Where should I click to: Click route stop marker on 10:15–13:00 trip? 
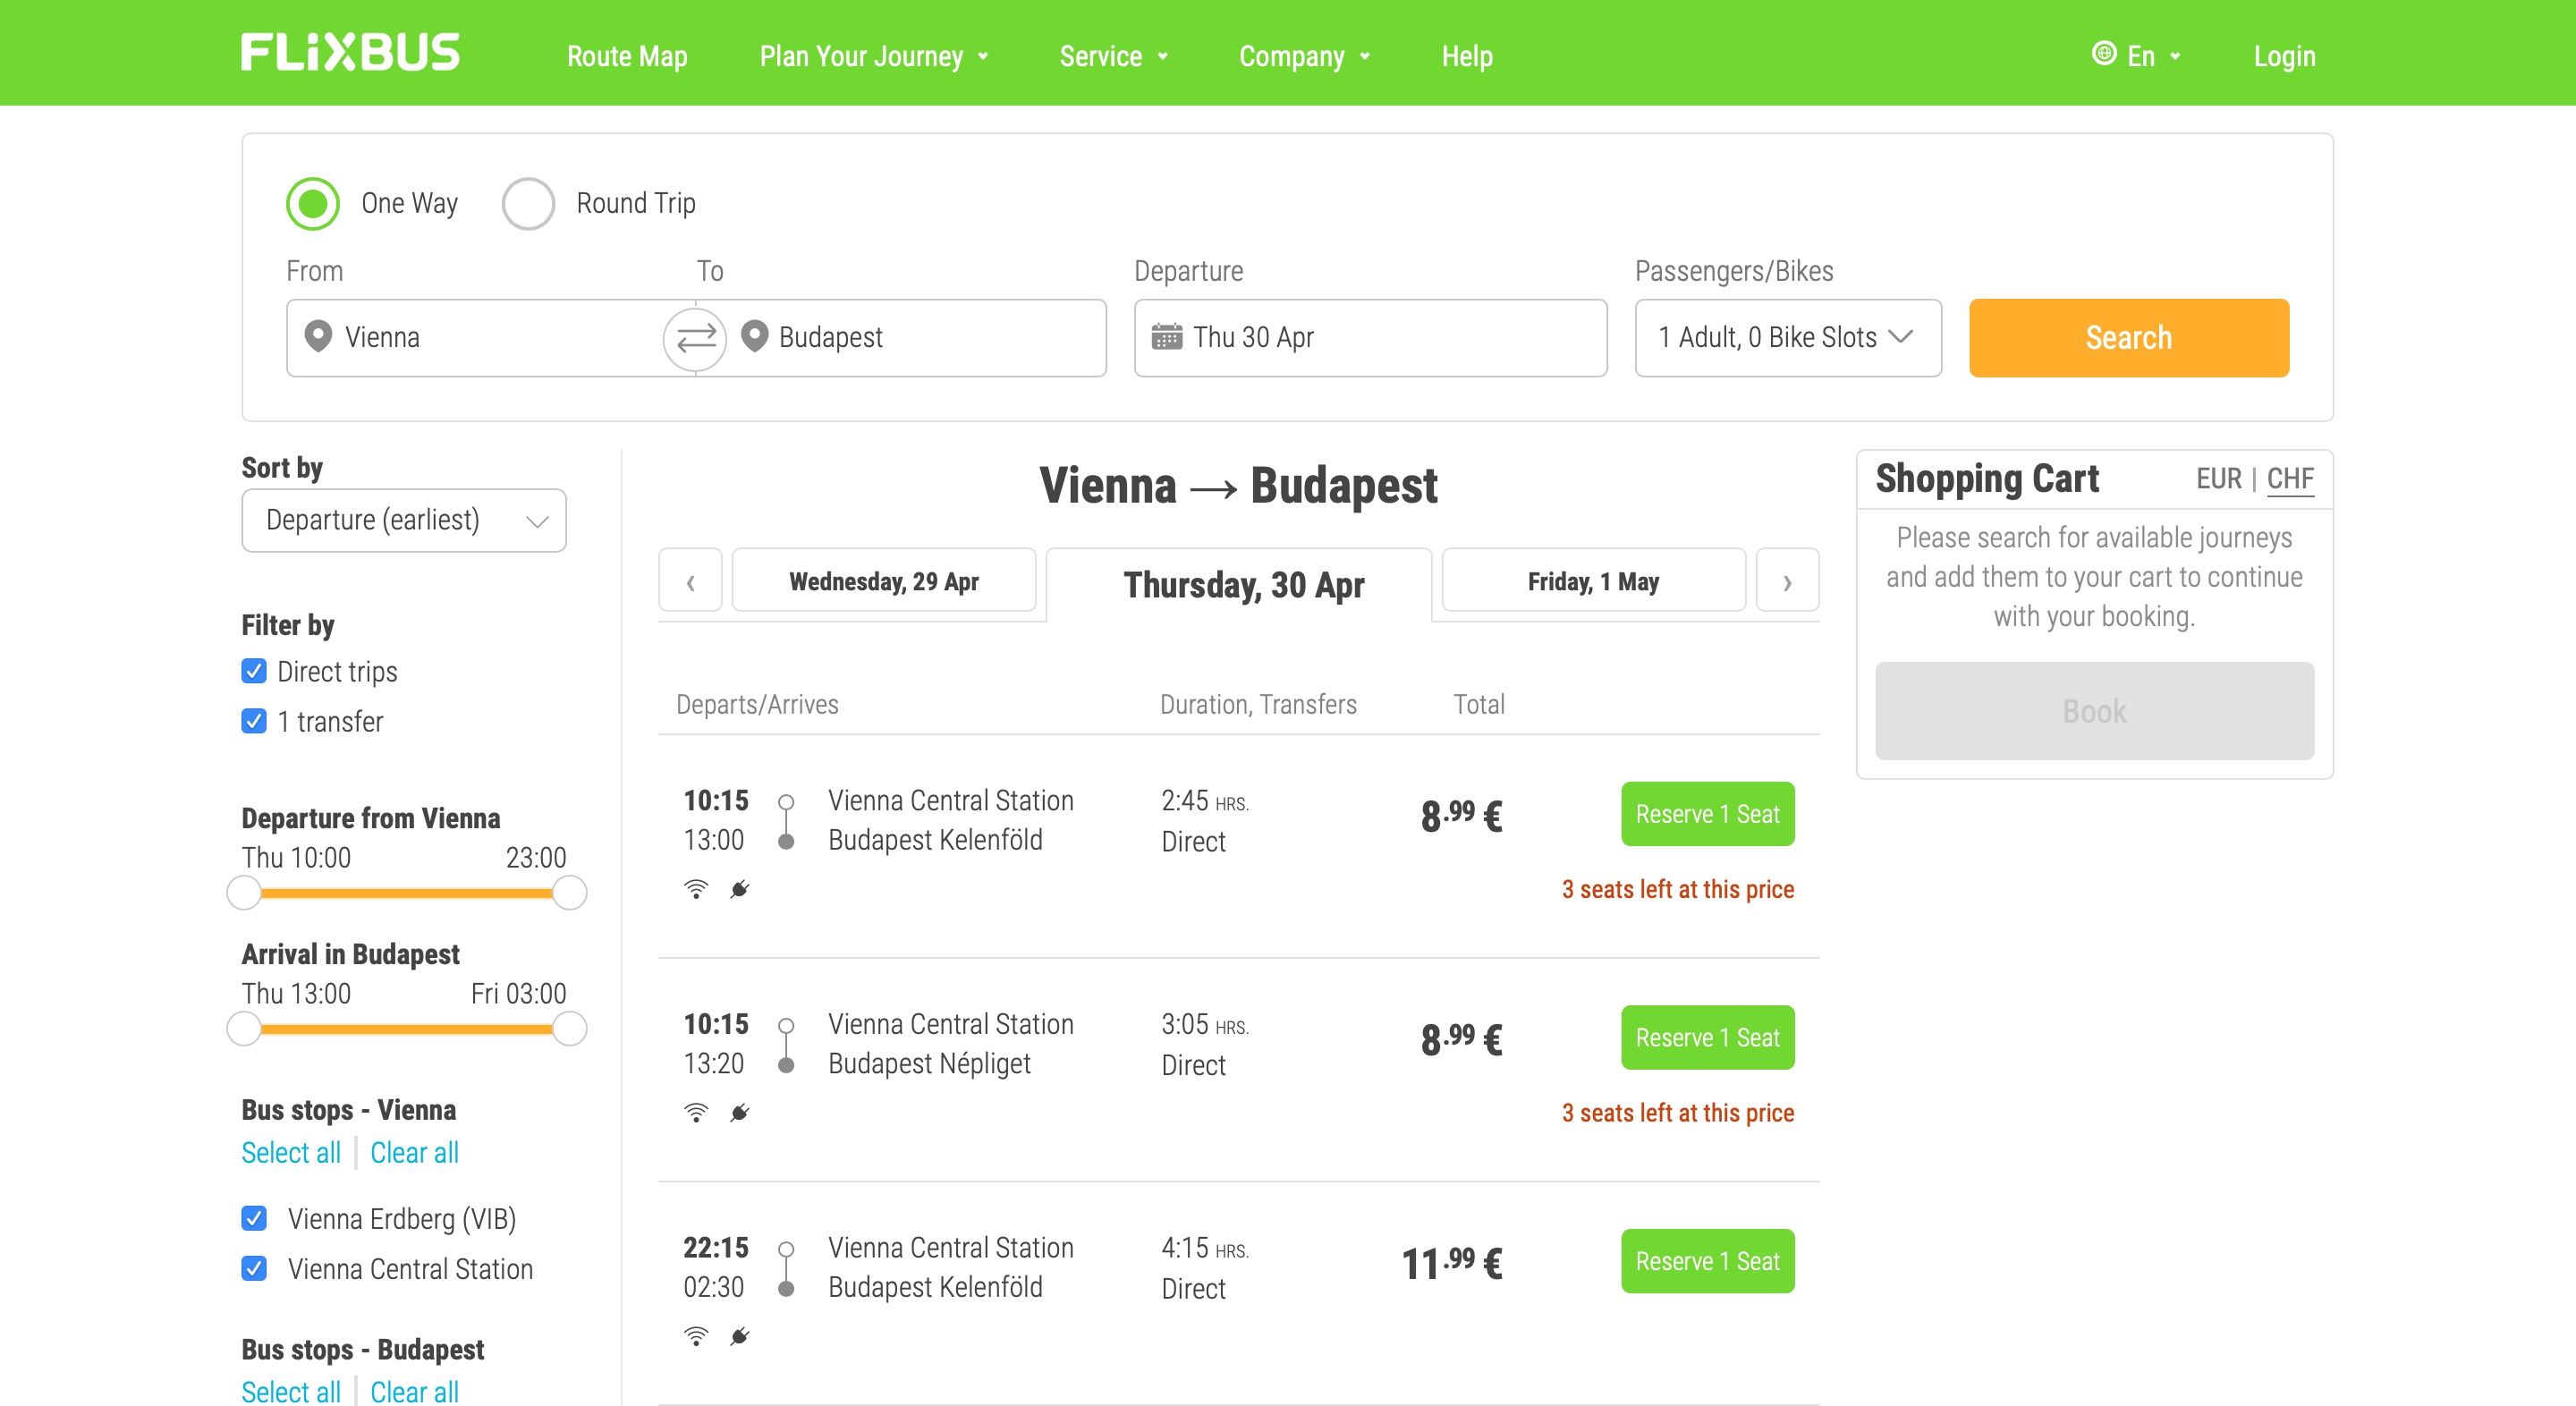(787, 822)
